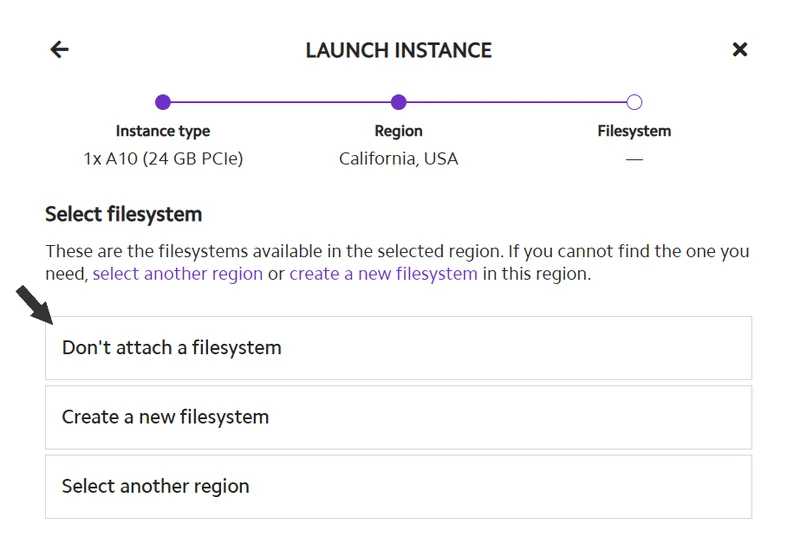Click the hollow Filesystem step circle
Screen dimensions: 800x543
634,102
